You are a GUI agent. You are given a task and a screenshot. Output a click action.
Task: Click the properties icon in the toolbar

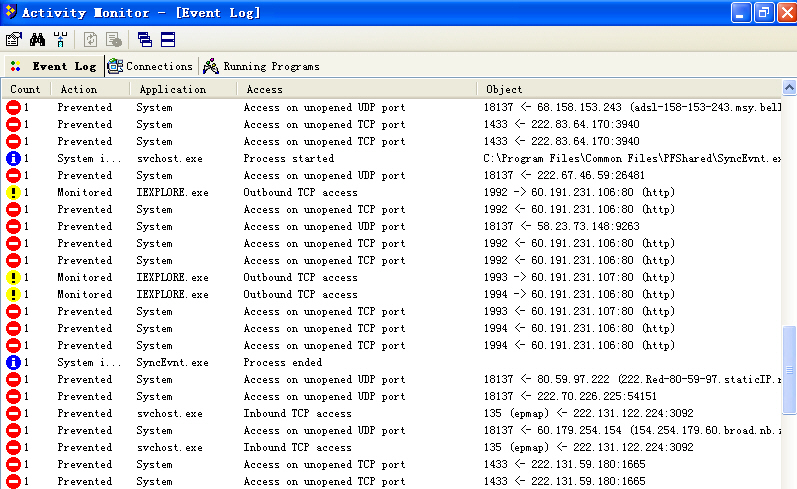click(x=13, y=40)
